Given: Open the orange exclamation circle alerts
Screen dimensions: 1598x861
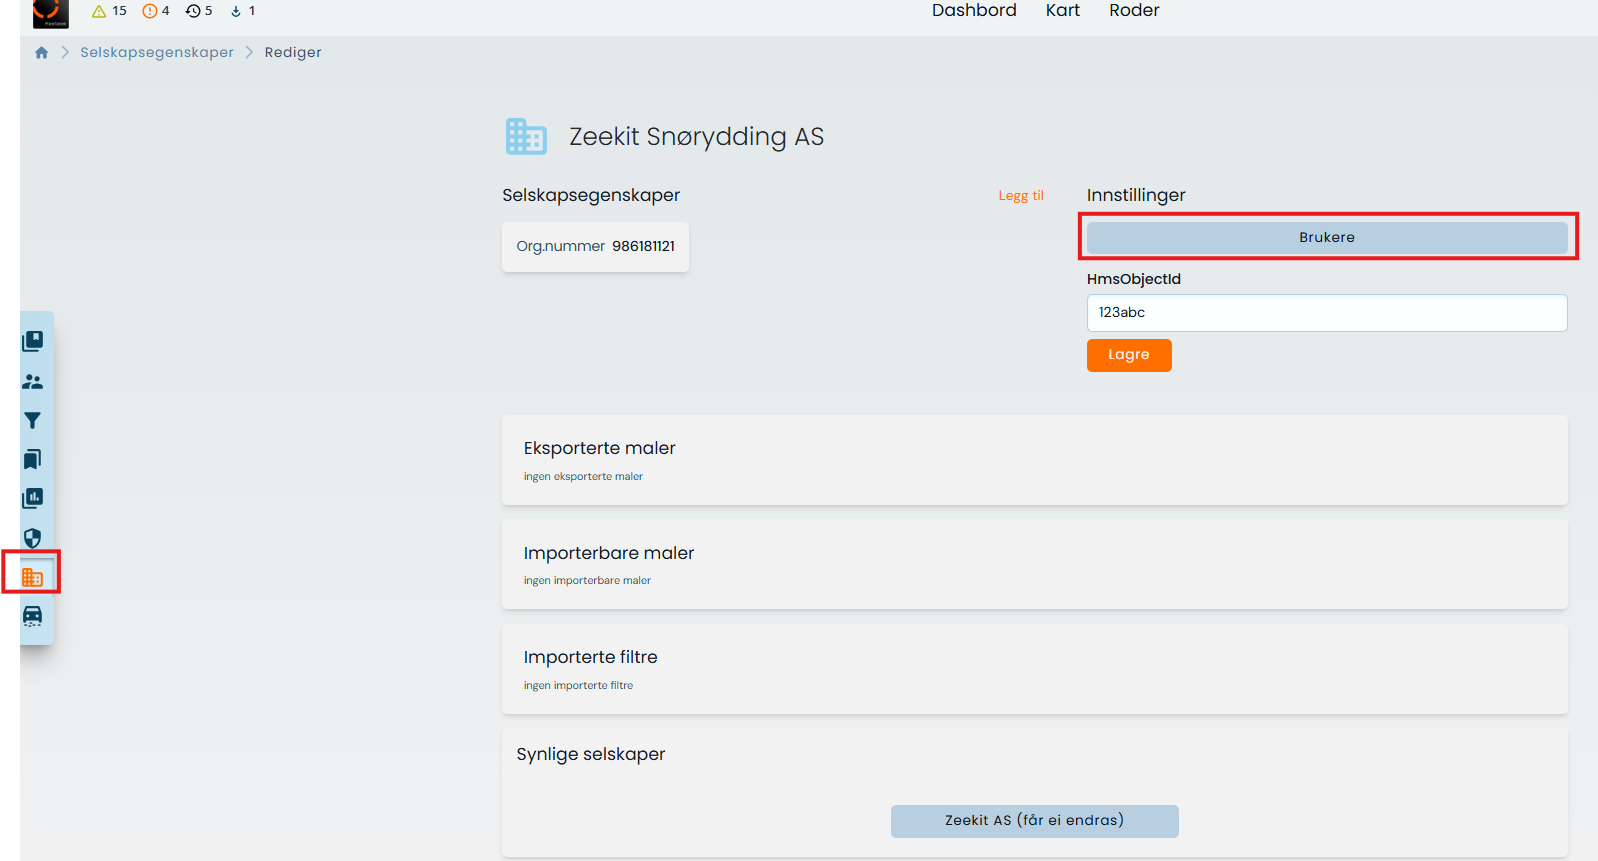Looking at the screenshot, I should tap(150, 11).
